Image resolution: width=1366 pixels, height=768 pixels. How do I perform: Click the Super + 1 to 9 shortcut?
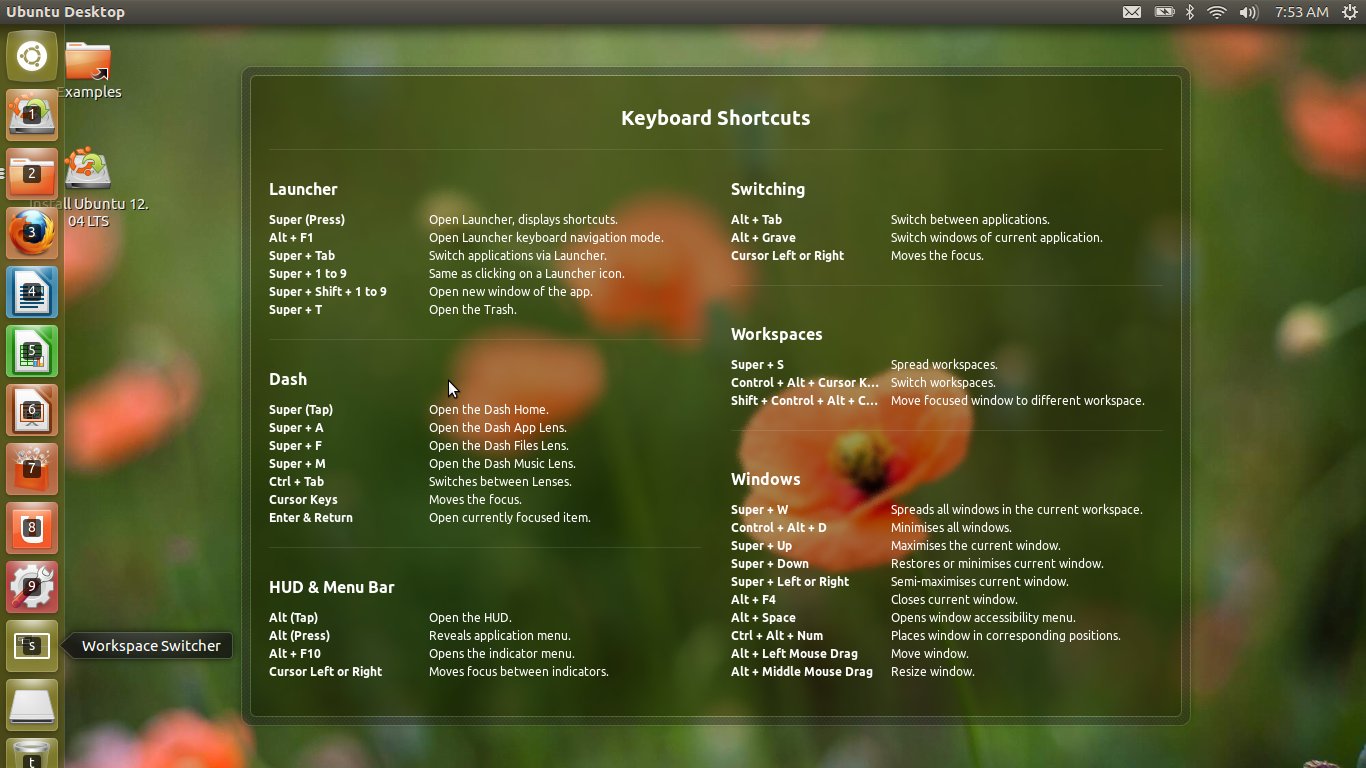[x=308, y=274]
